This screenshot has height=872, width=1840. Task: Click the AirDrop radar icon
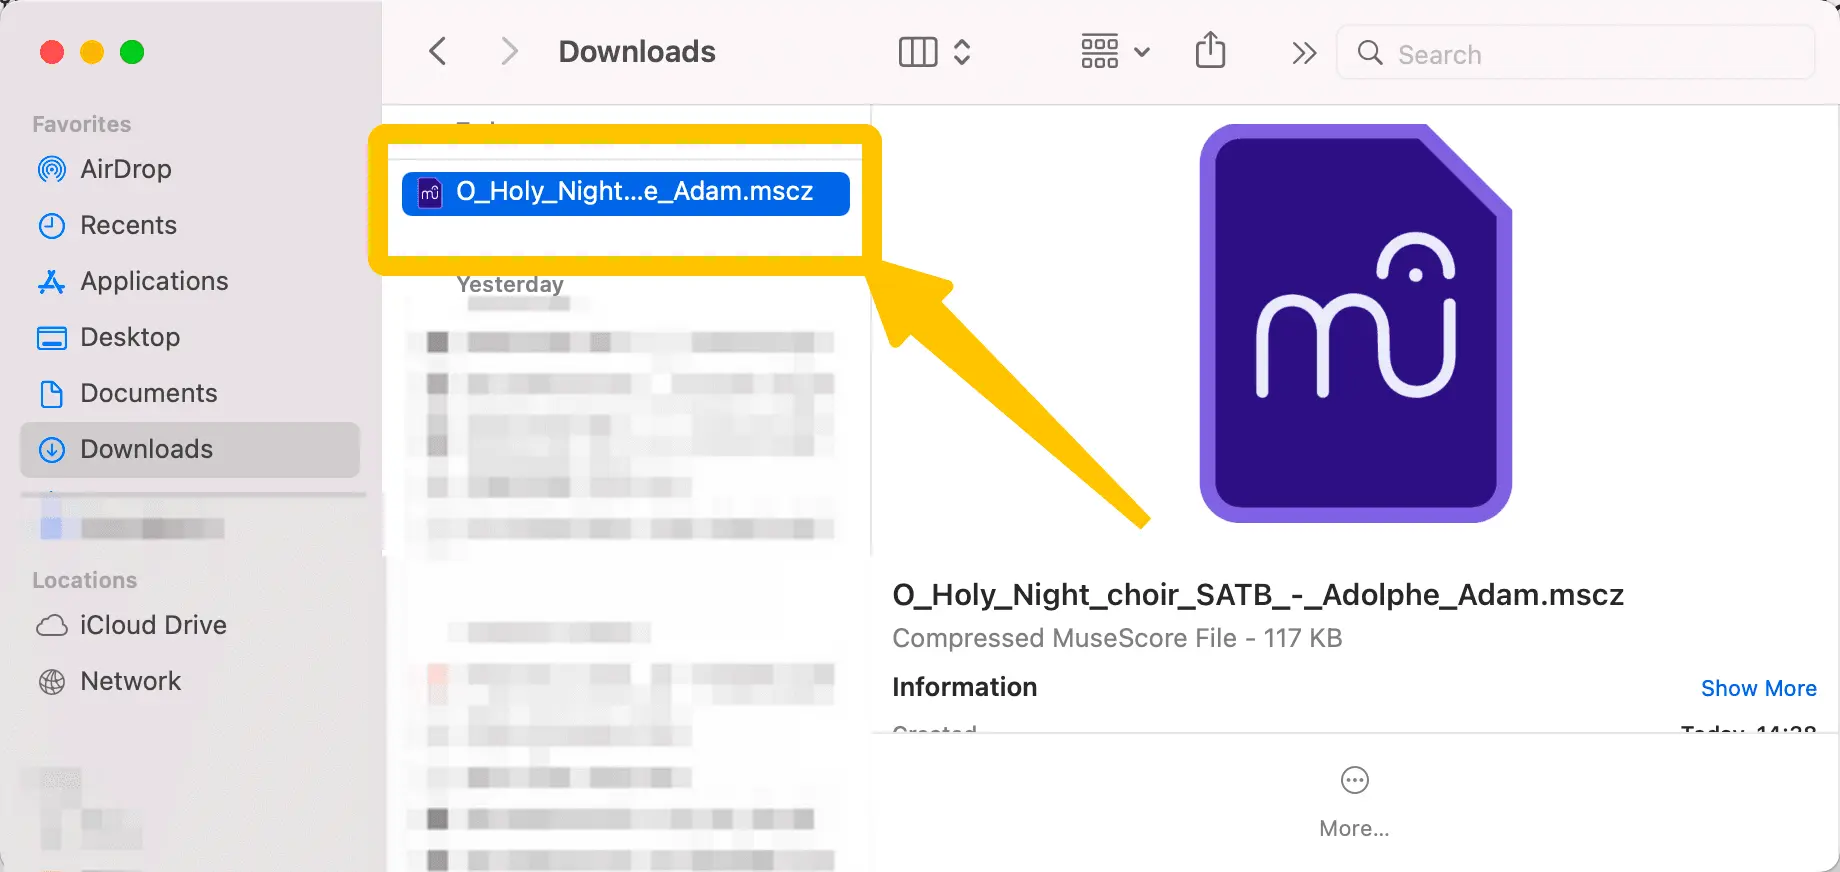(52, 169)
